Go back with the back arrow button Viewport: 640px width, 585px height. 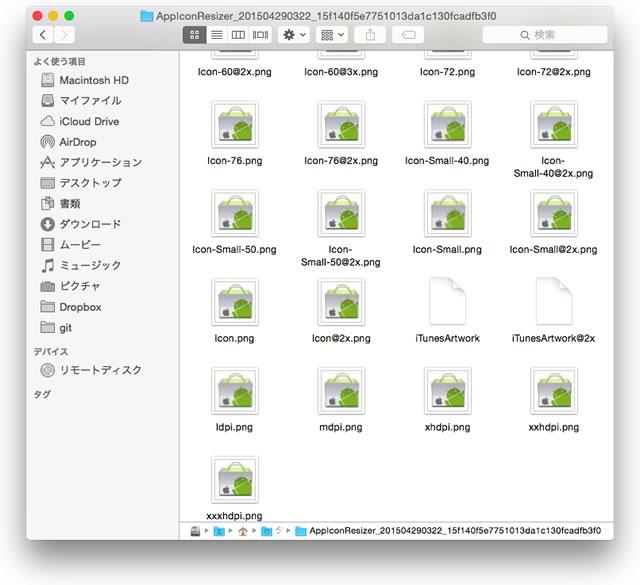[x=43, y=35]
